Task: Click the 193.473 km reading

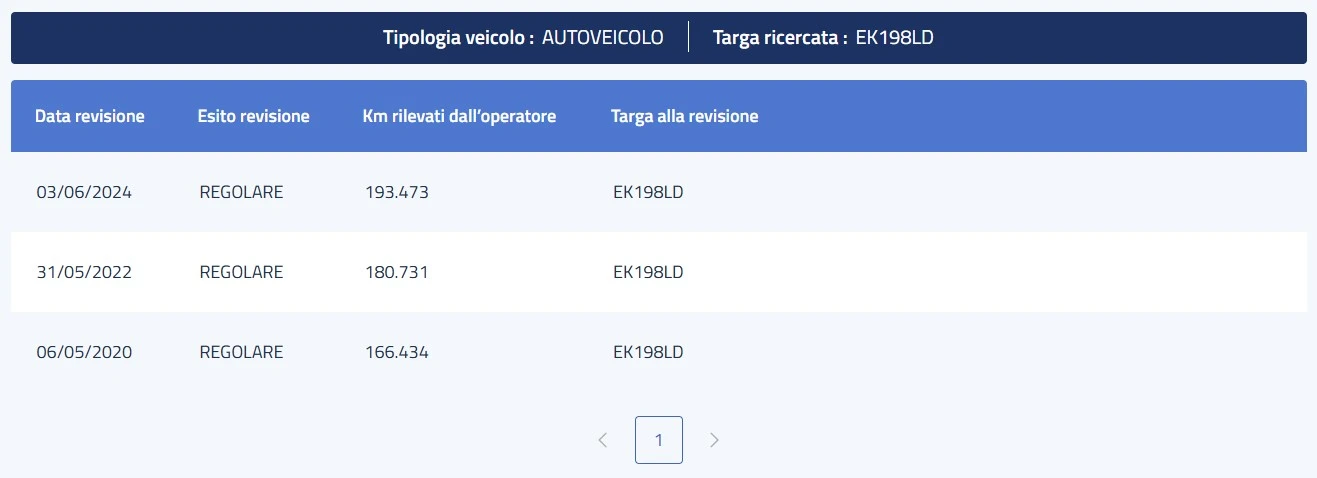Action: 397,192
